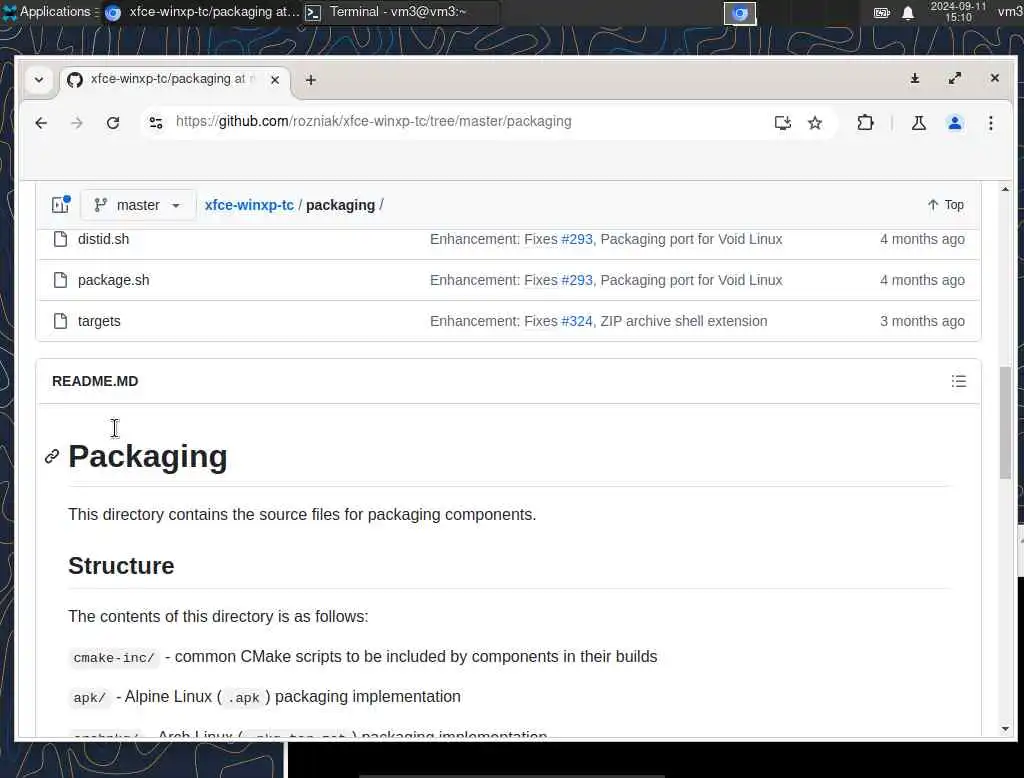Click the fullscreen expand icon in title bar
This screenshot has height=778, width=1024.
tap(955, 78)
